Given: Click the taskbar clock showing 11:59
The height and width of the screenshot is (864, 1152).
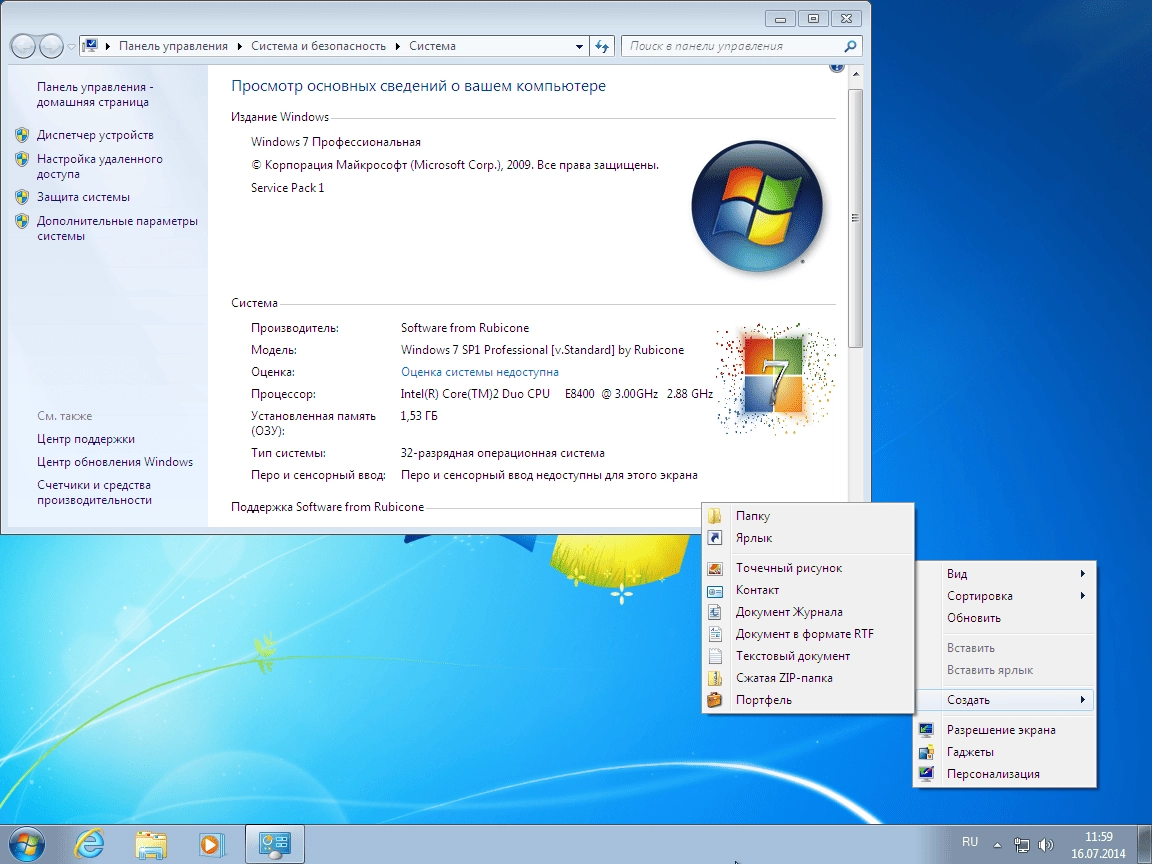Looking at the screenshot, I should pyautogui.click(x=1098, y=845).
